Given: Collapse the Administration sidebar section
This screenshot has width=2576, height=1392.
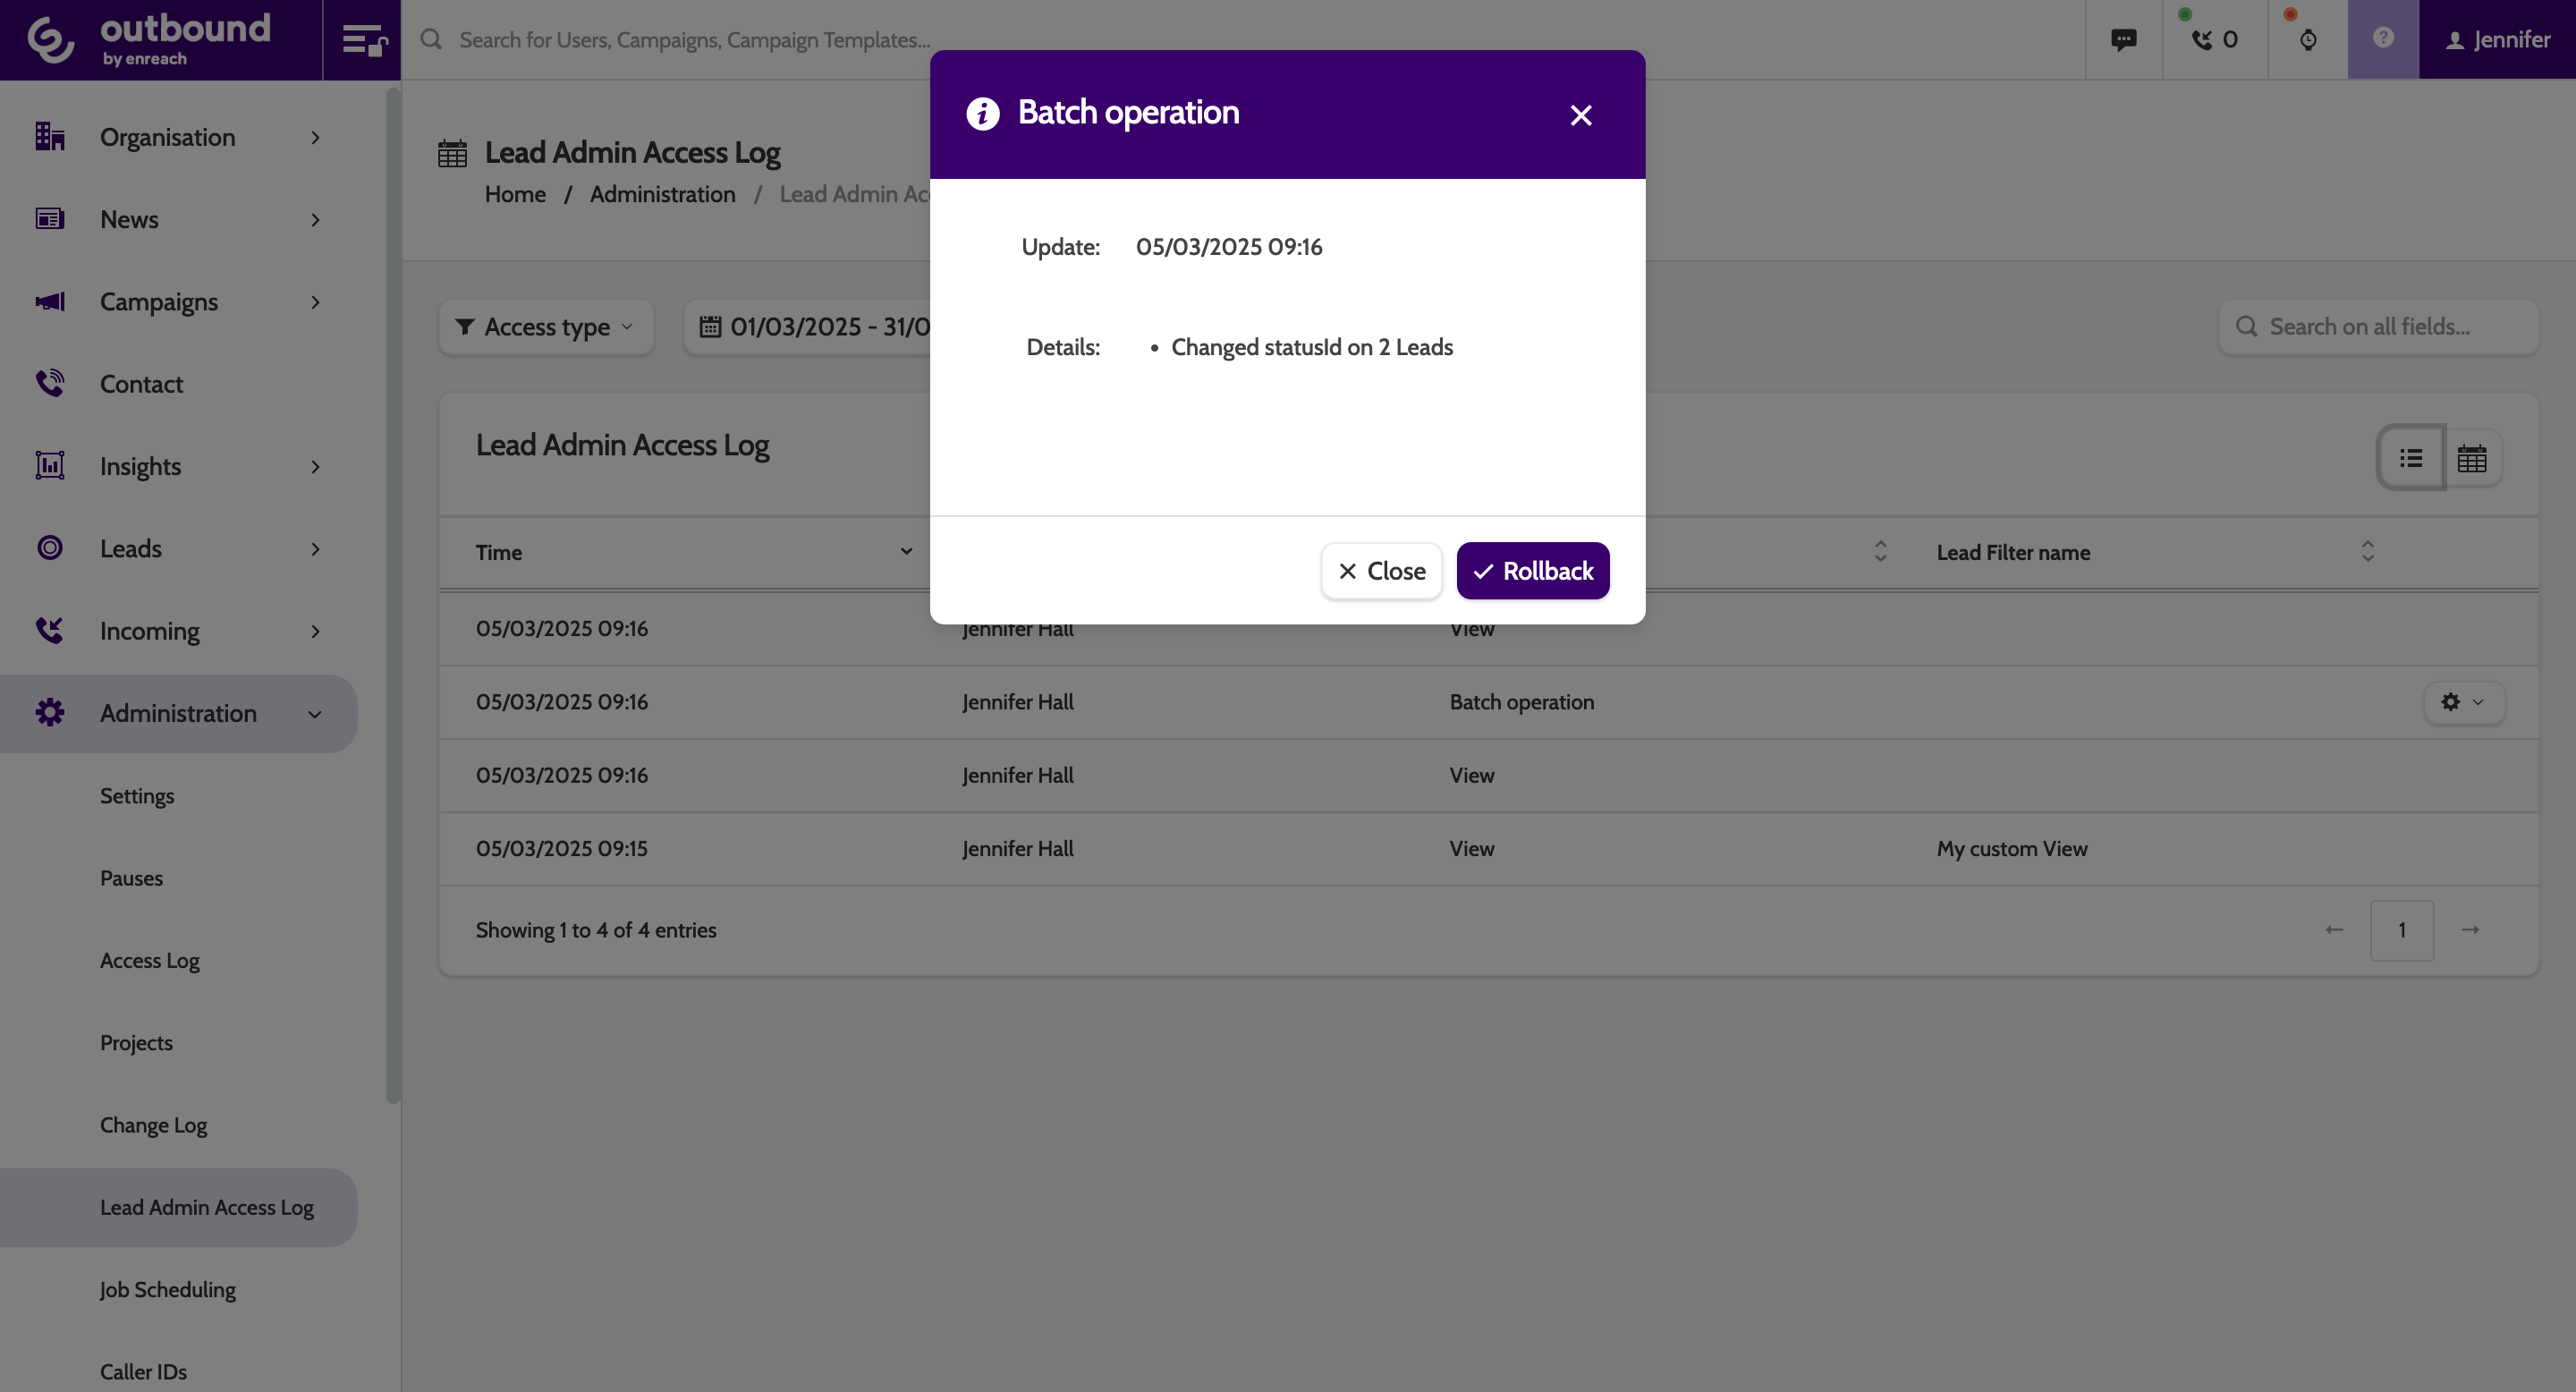Looking at the screenshot, I should tap(178, 714).
